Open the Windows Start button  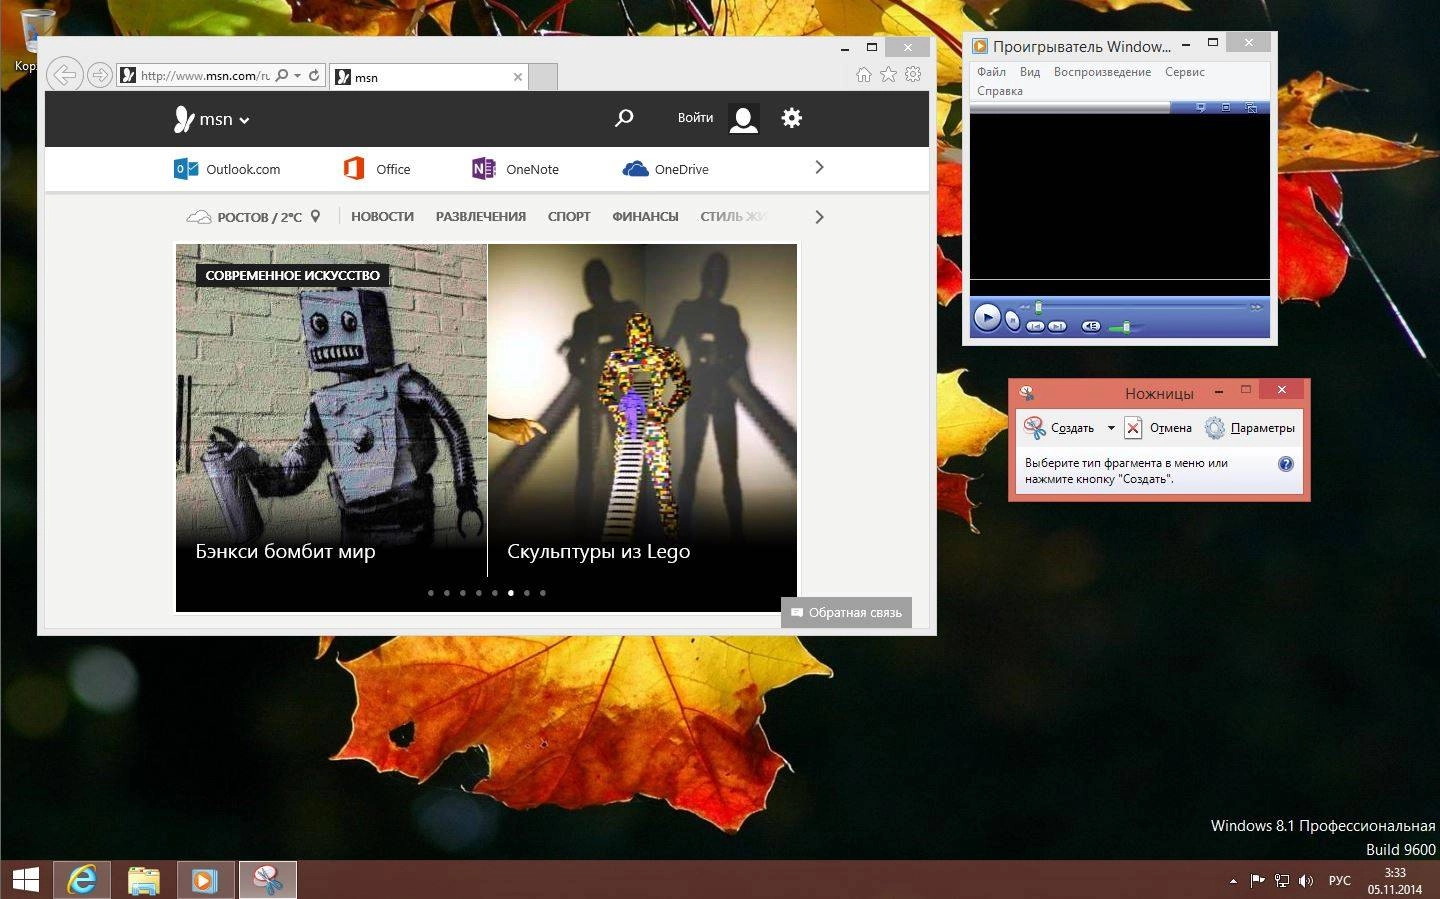click(x=25, y=880)
